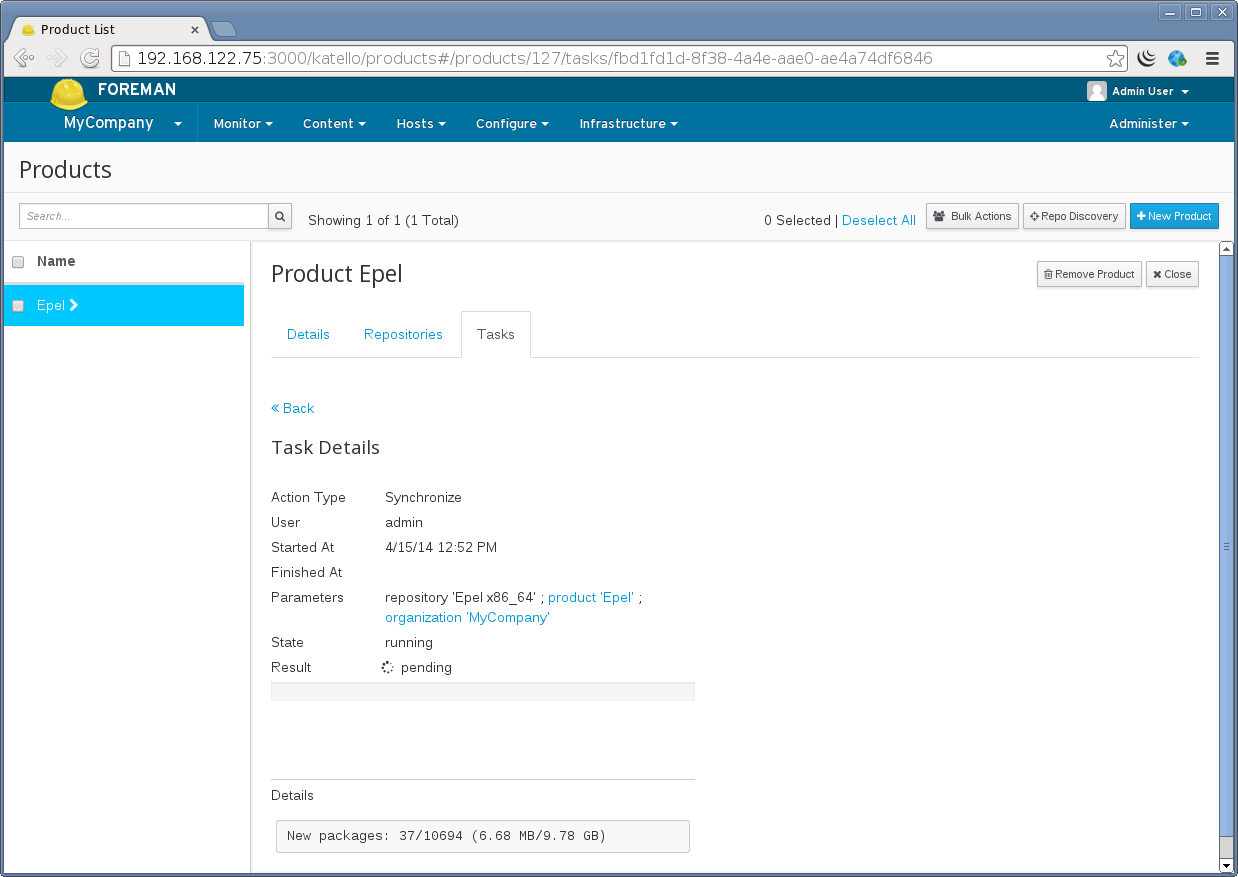Focus the products Search field

click(x=144, y=216)
